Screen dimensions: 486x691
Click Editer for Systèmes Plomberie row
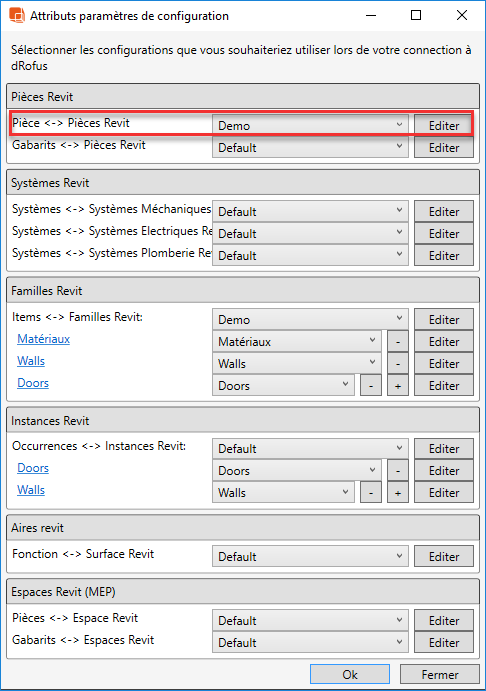444,256
